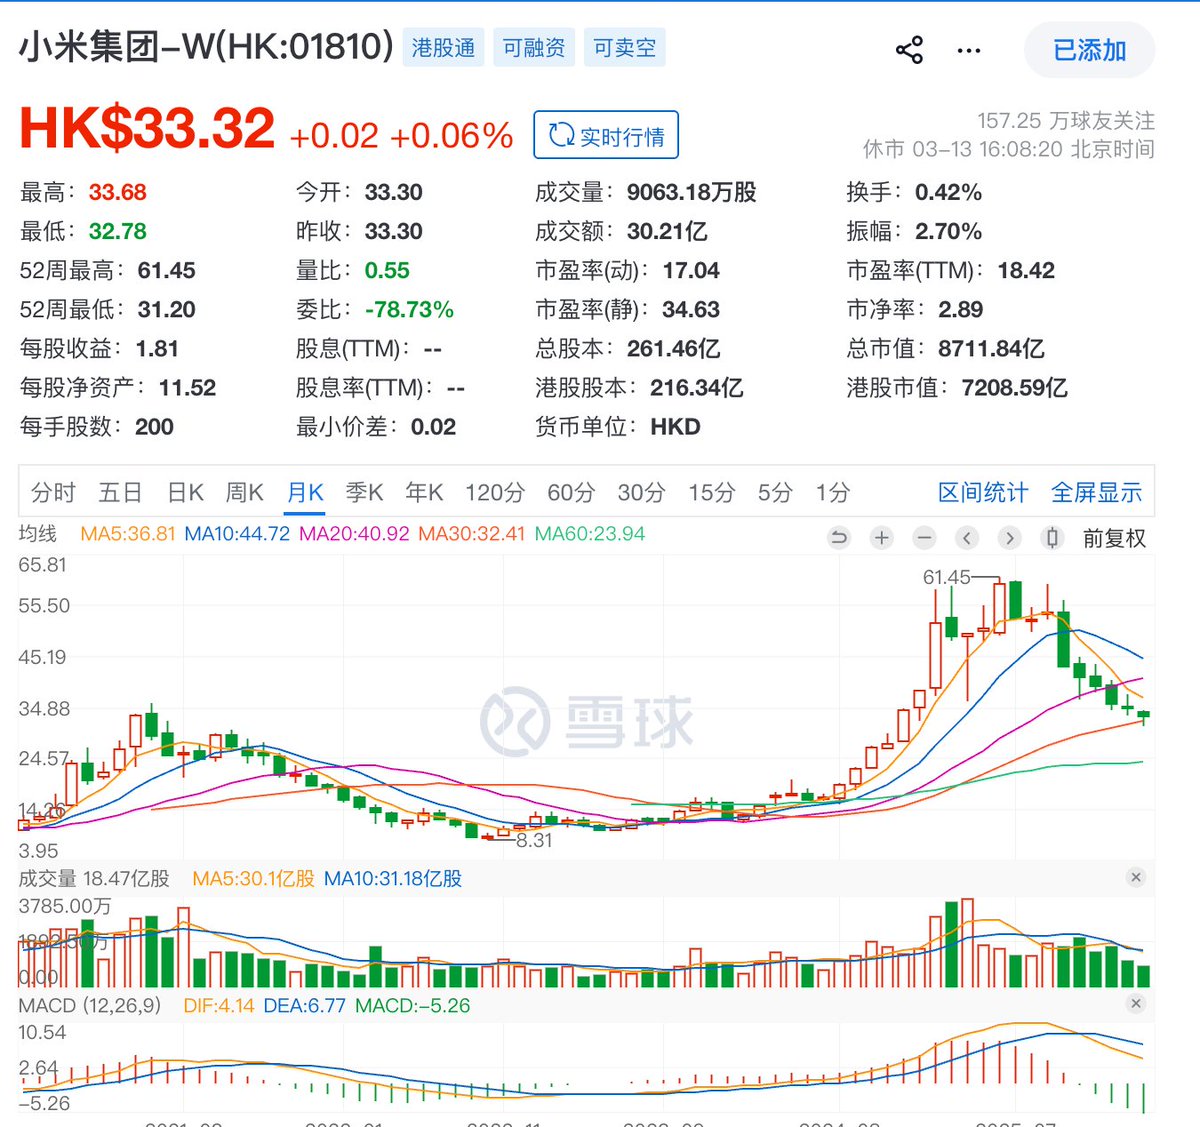Open 区间统计 range statistics
This screenshot has width=1200, height=1127.
click(983, 491)
